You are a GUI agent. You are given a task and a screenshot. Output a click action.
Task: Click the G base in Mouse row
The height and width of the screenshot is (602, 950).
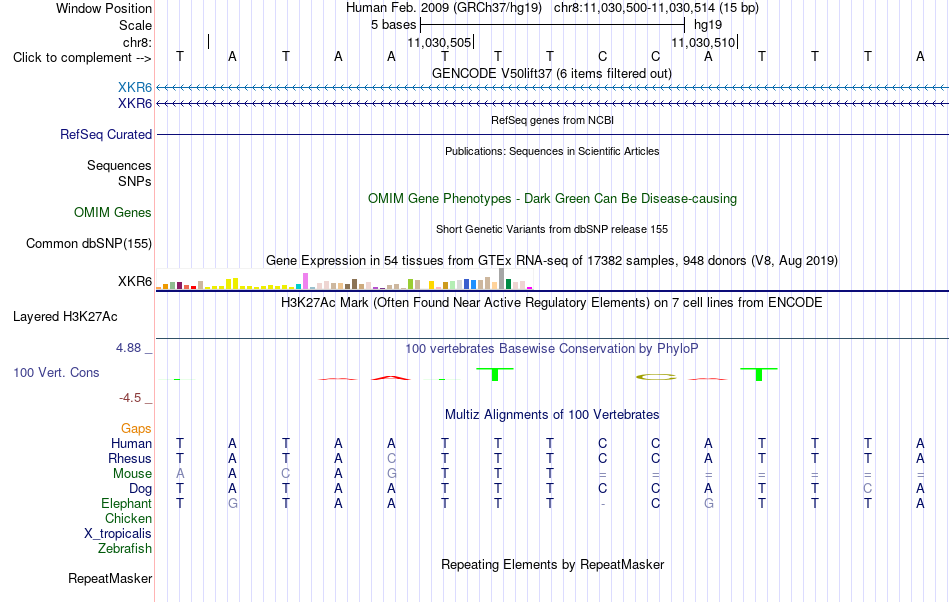click(x=391, y=474)
